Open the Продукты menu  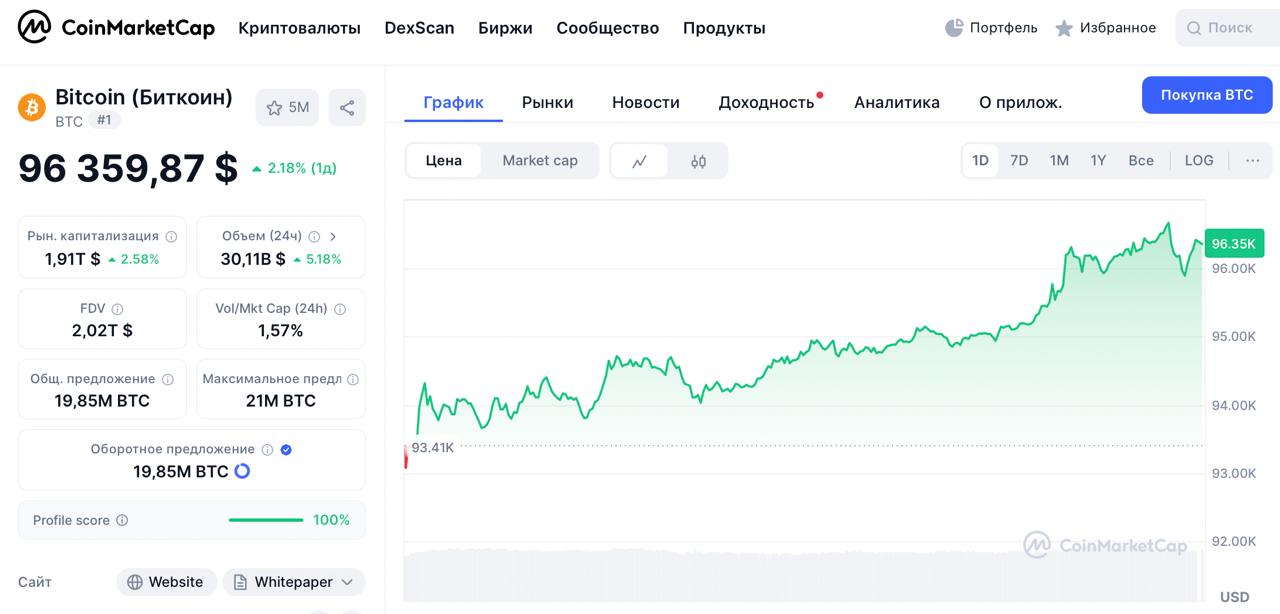[724, 28]
